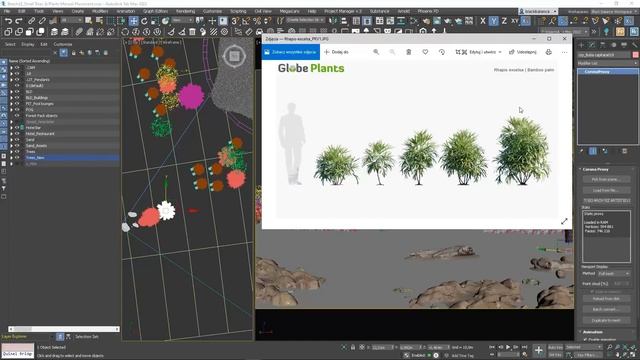Expand the Trees_New layer arrow
Image resolution: width=640 pixels, height=360 pixels.
[x=11, y=158]
